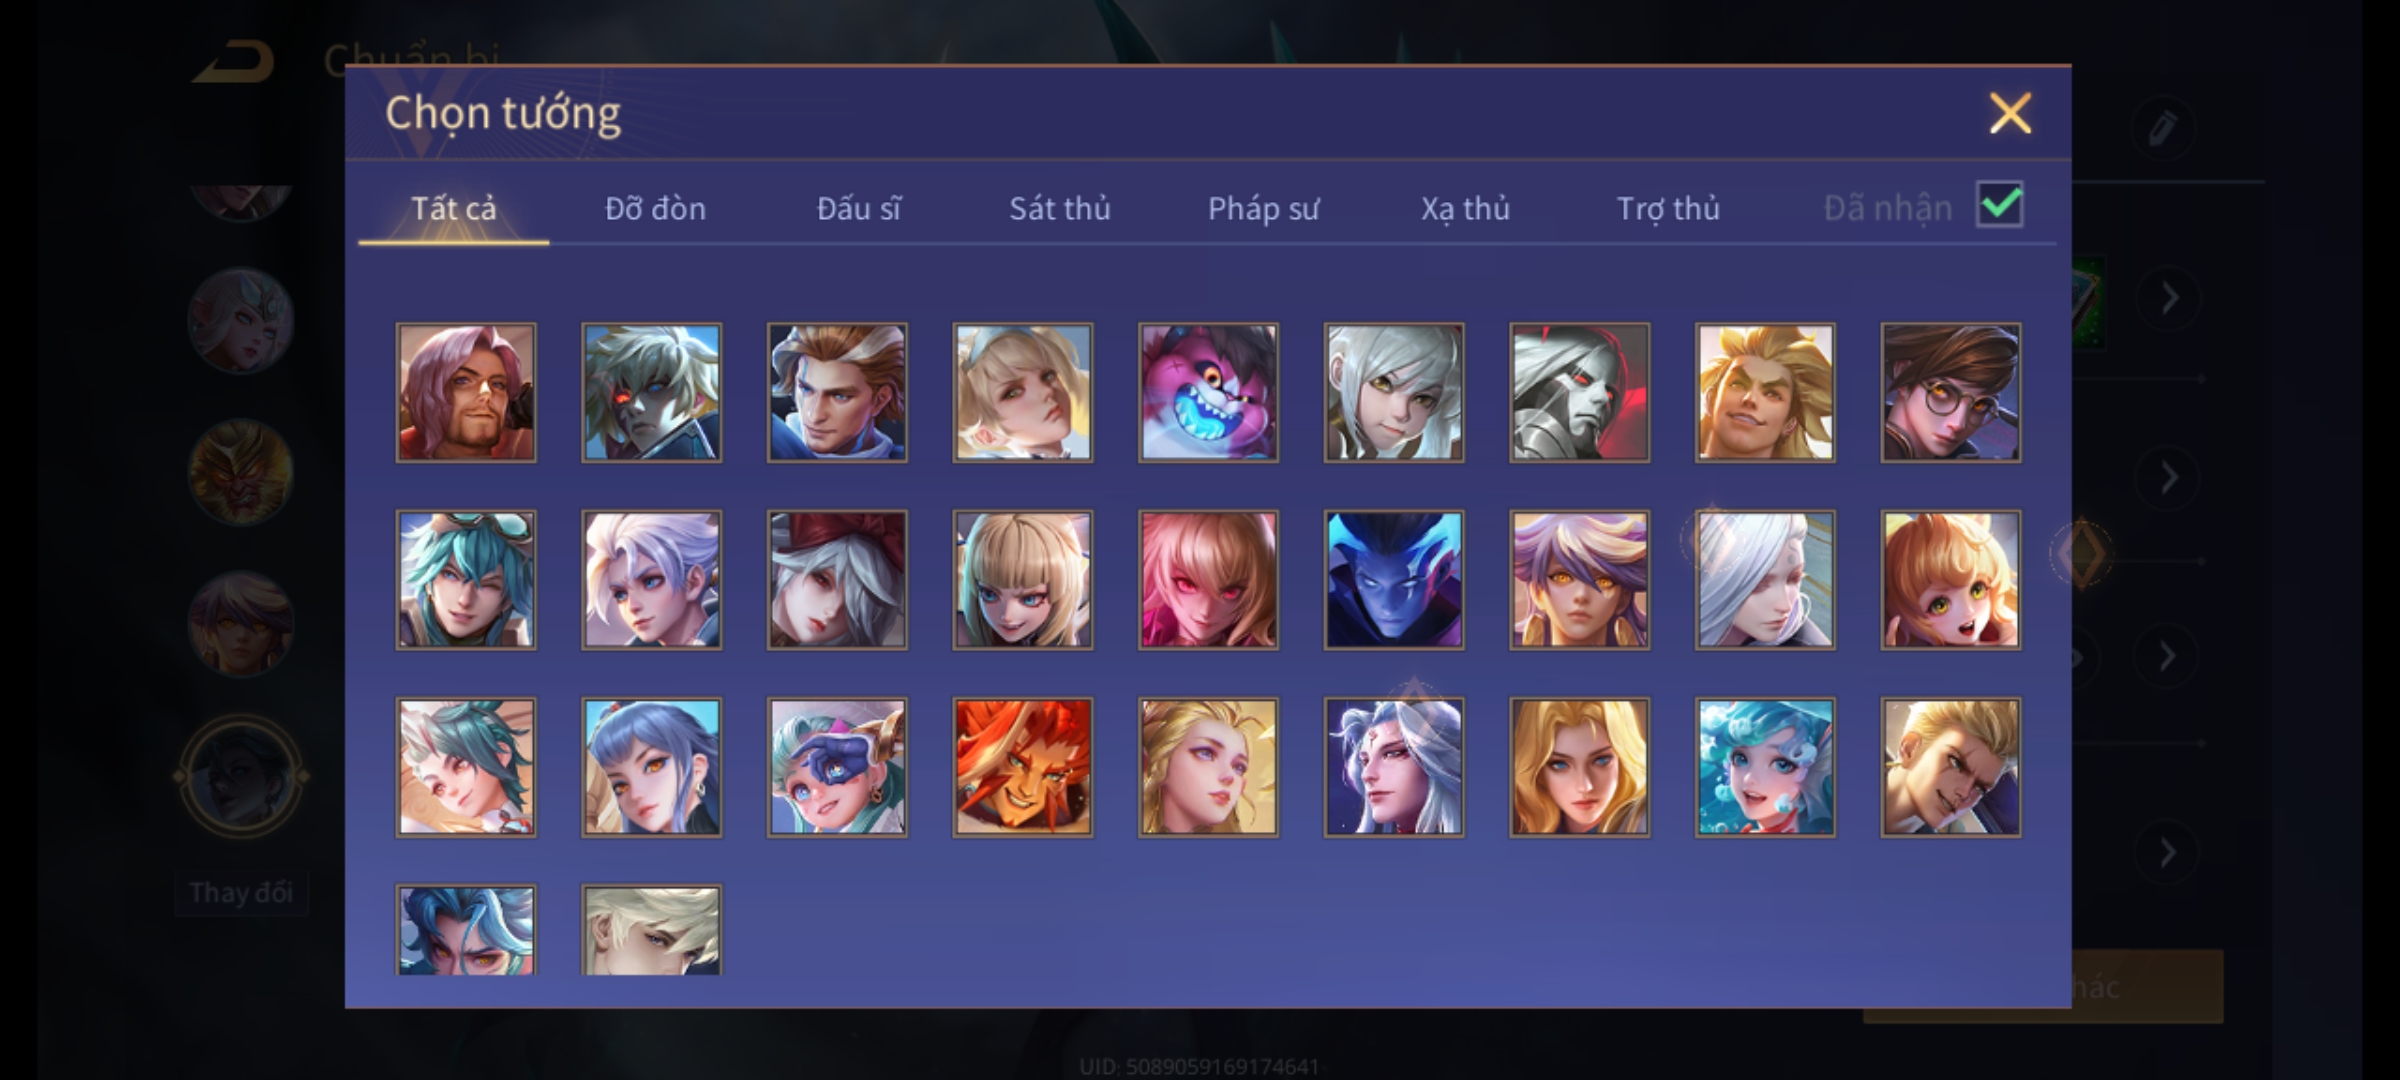Show the Xạ thủ hero category

click(x=1465, y=208)
